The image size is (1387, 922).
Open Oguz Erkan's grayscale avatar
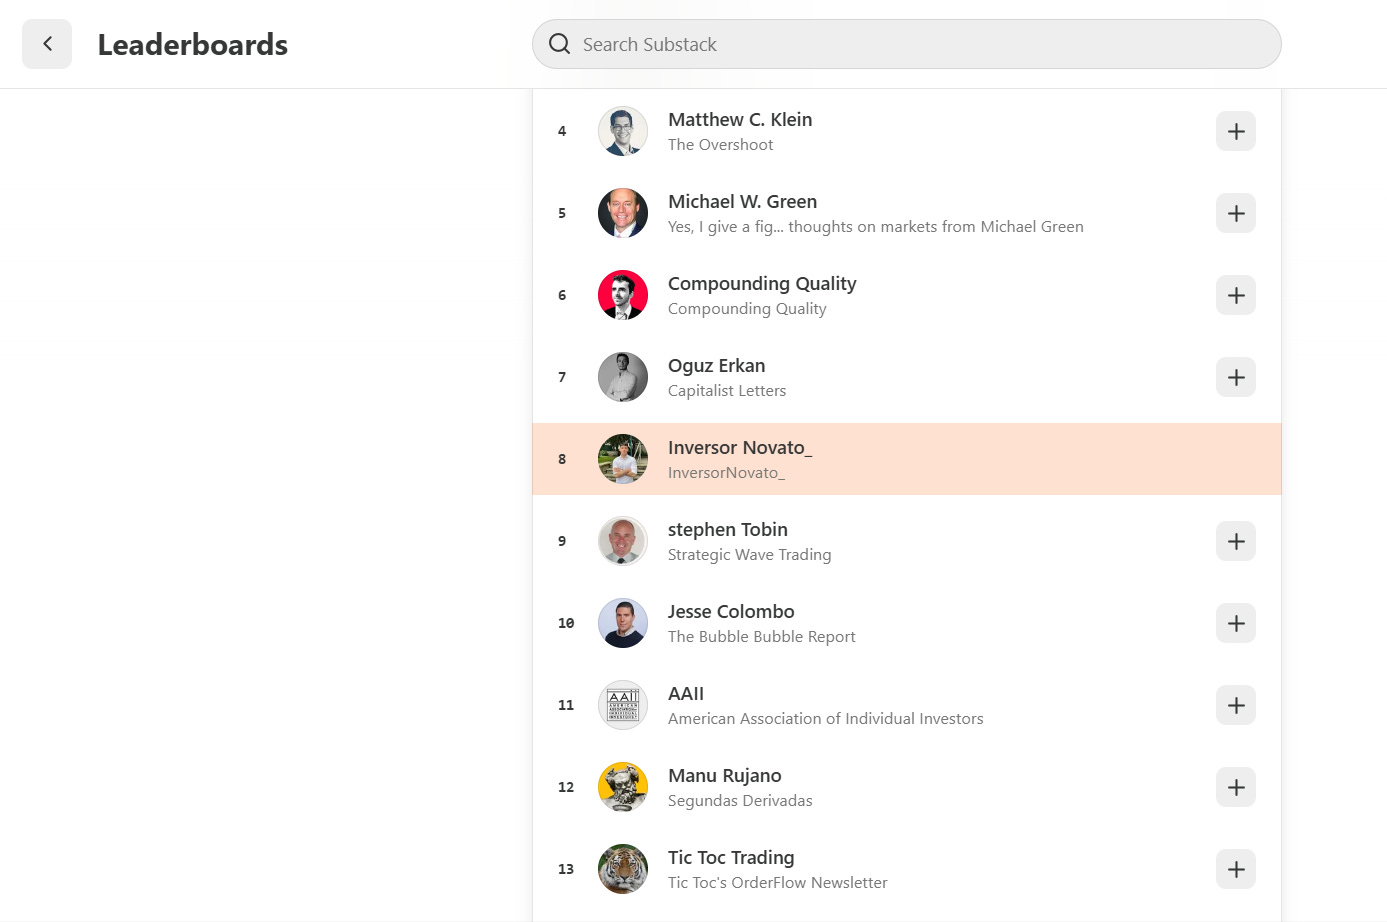tap(623, 377)
